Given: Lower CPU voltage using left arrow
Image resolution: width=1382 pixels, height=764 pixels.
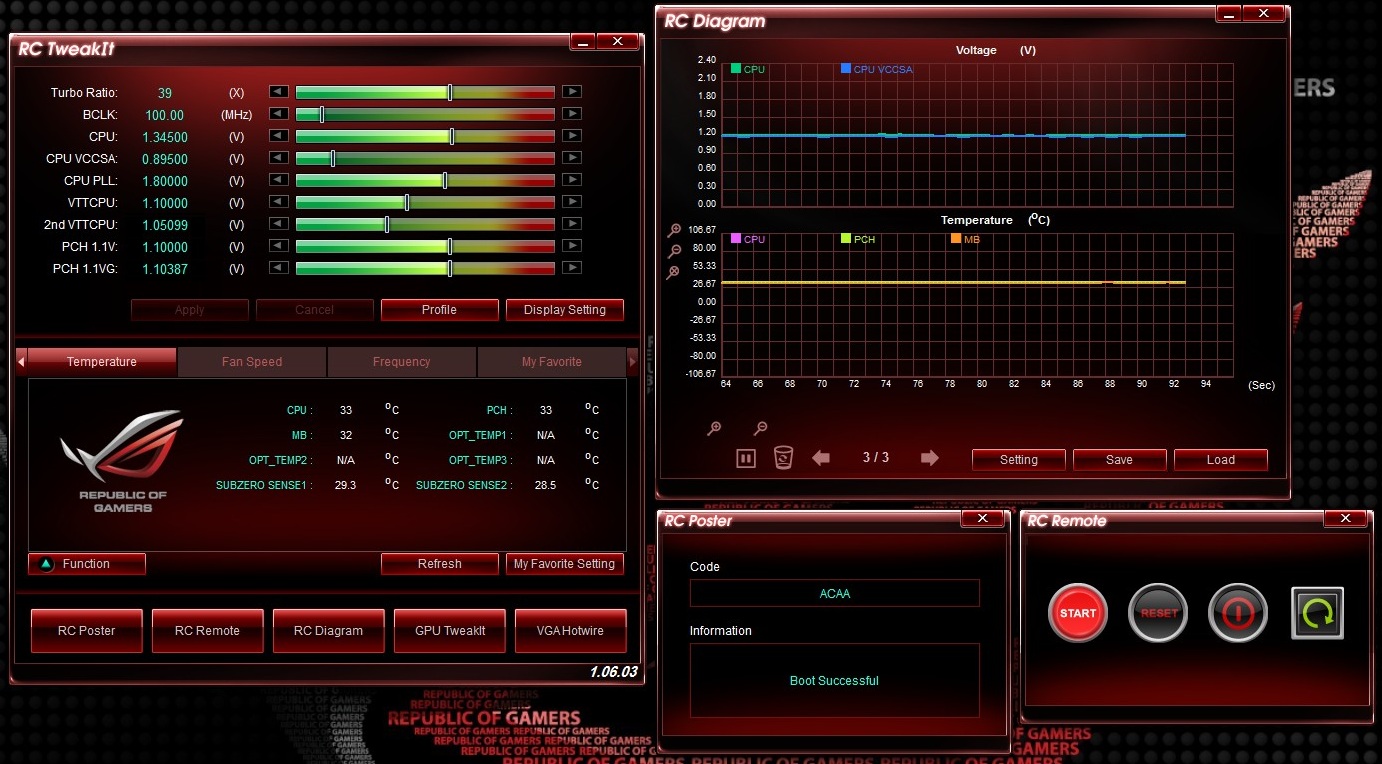Looking at the screenshot, I should click(279, 136).
